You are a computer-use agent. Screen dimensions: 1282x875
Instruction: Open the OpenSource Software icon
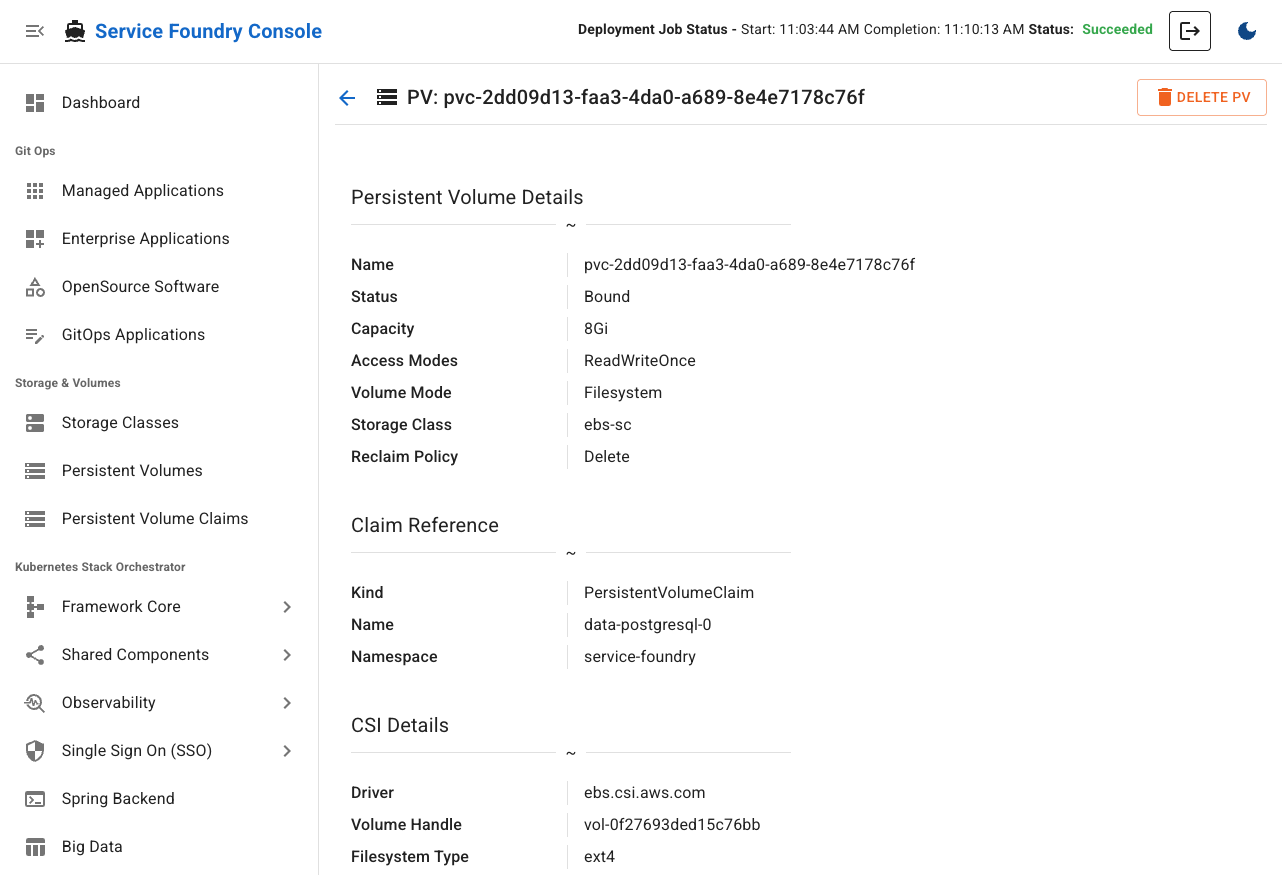click(35, 286)
